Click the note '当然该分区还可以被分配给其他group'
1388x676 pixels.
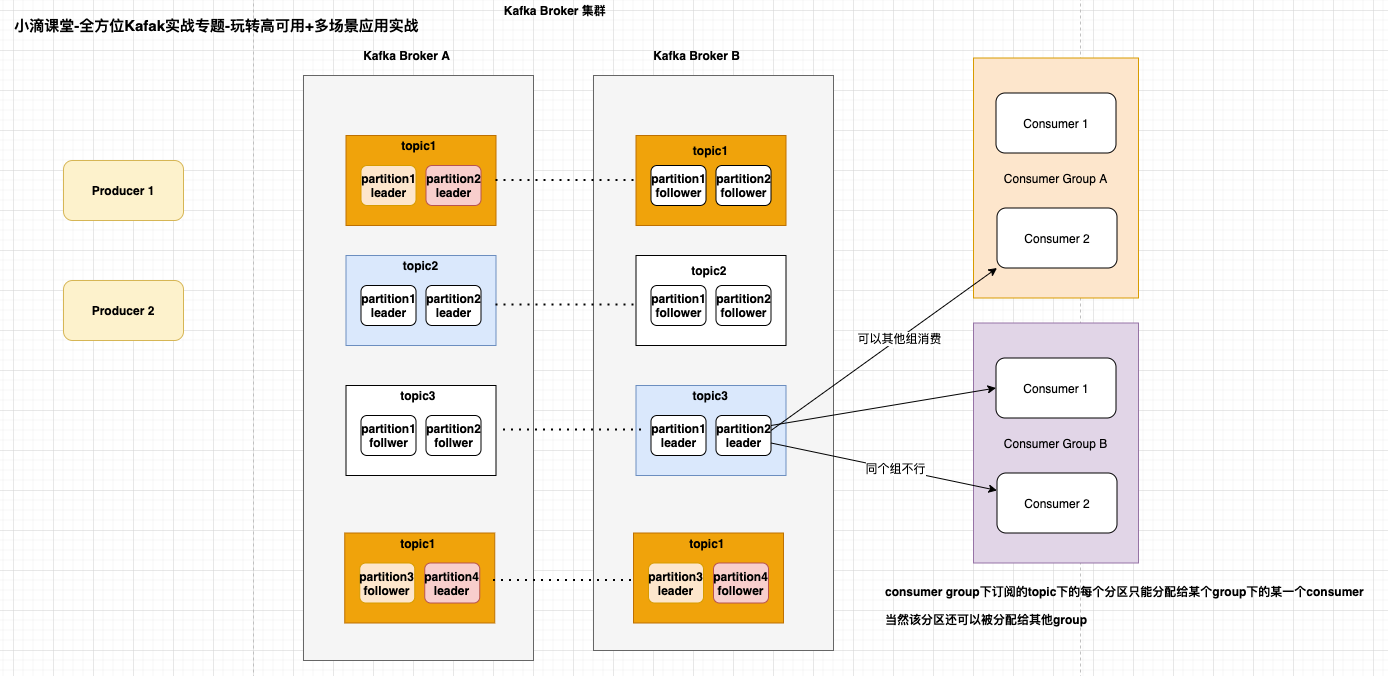tap(985, 620)
